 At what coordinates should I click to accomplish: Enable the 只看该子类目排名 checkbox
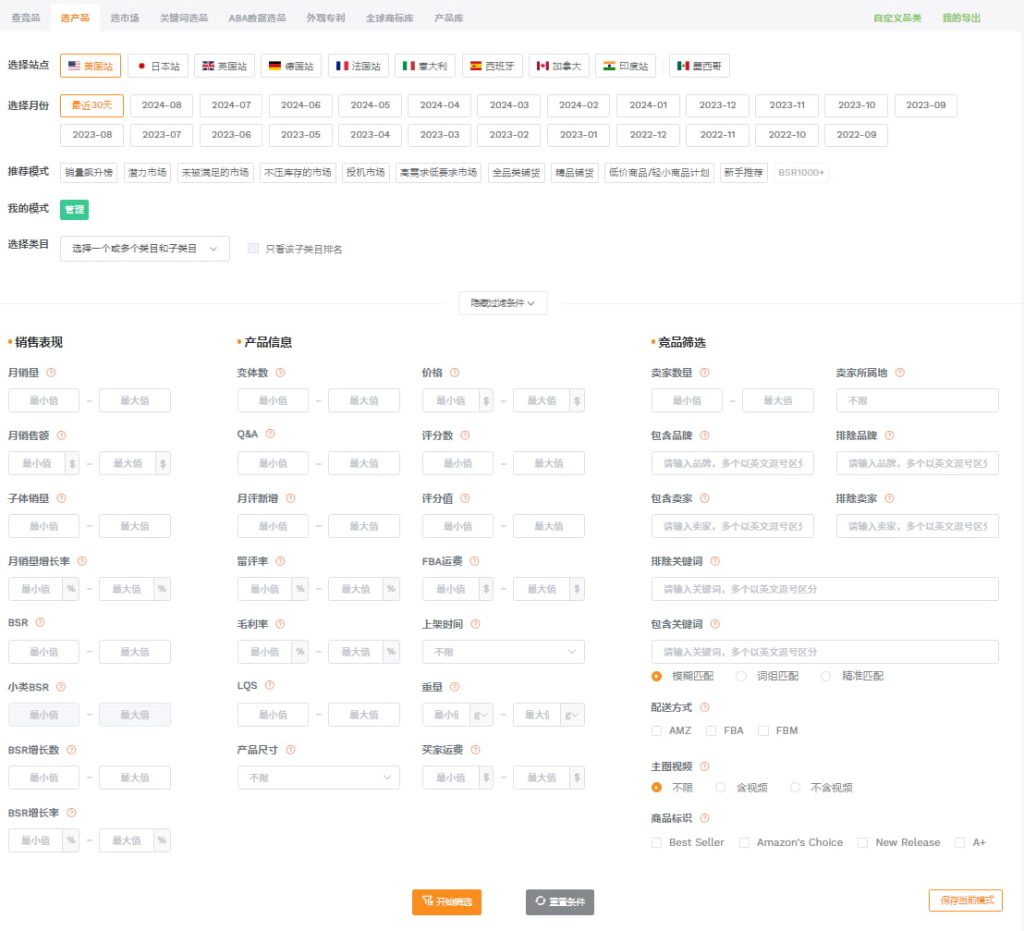(253, 248)
